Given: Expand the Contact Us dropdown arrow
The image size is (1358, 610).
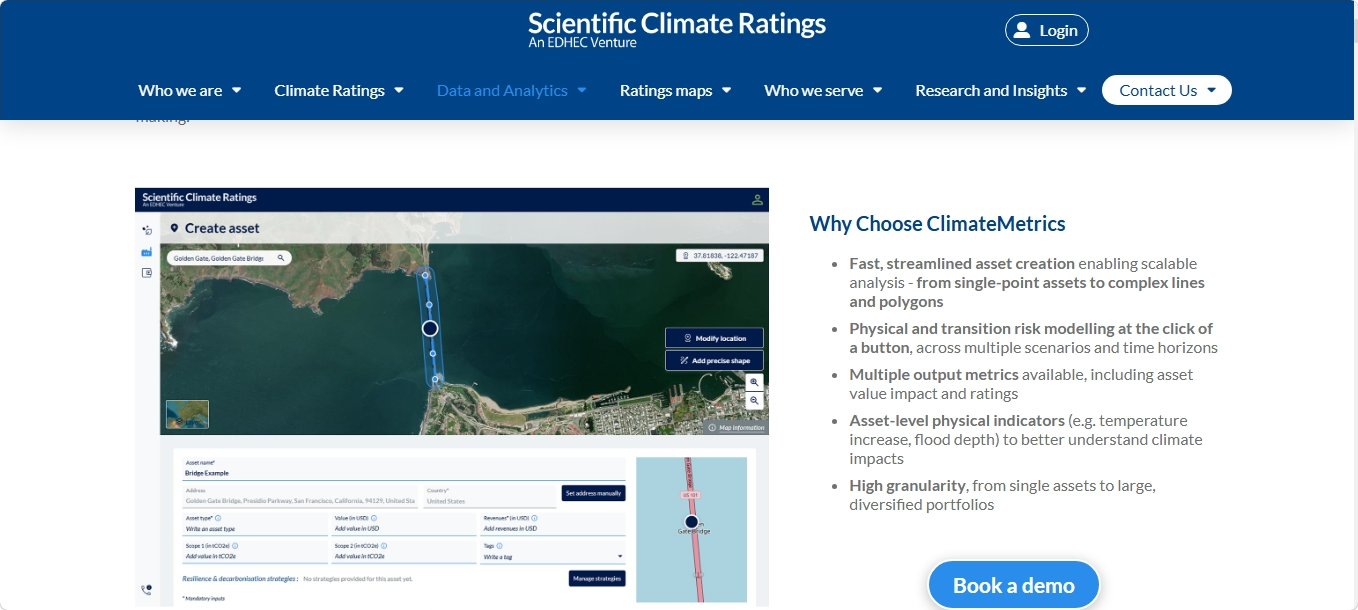Looking at the screenshot, I should click(x=1212, y=90).
